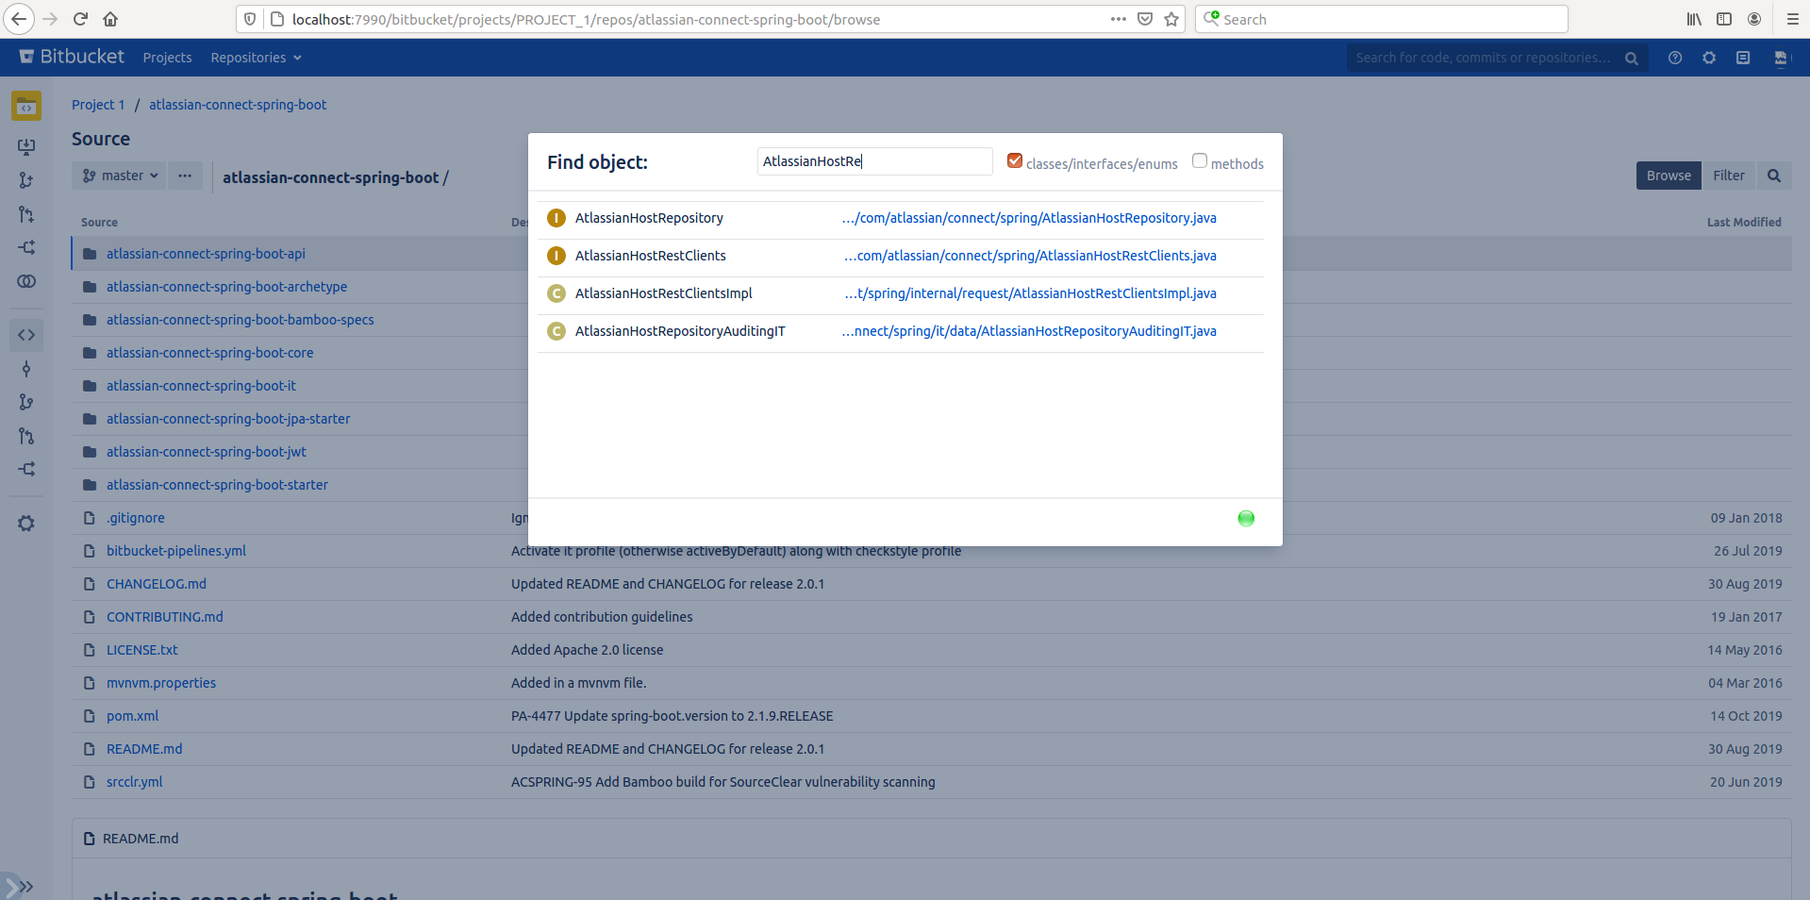Open the AtlassianHostRestClients.java path link
1810x900 pixels.
click(1030, 256)
